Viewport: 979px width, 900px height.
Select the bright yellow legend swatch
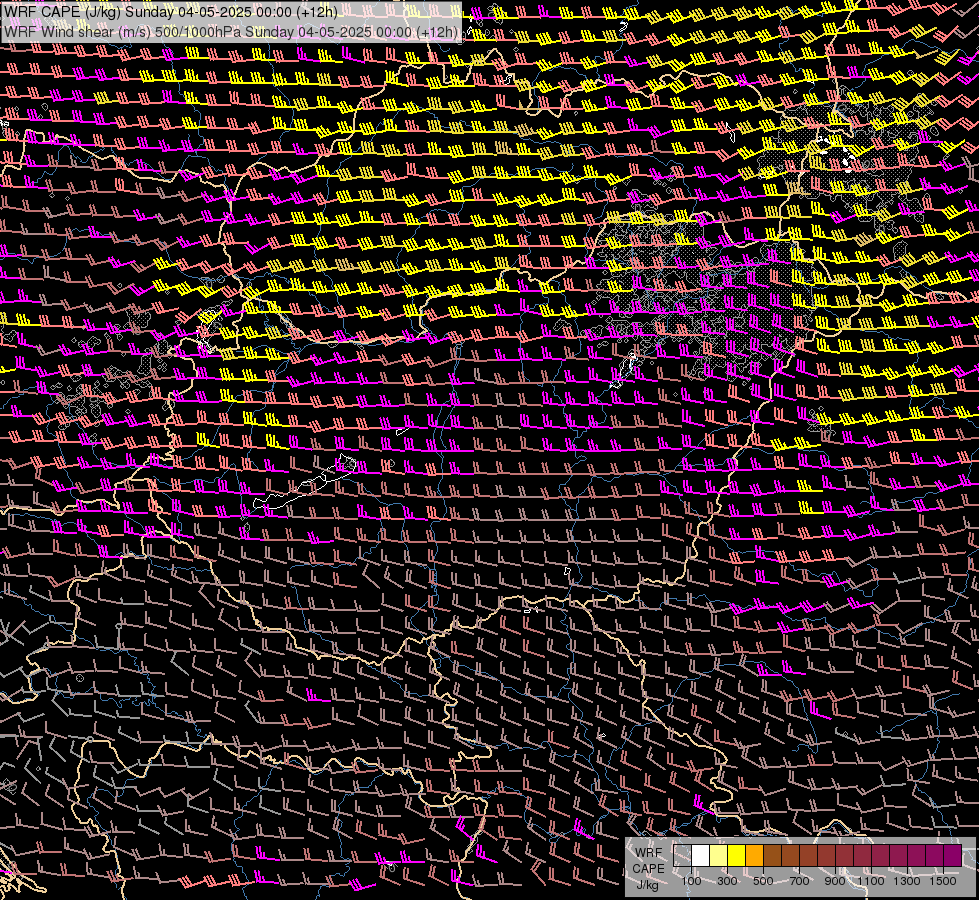(737, 856)
